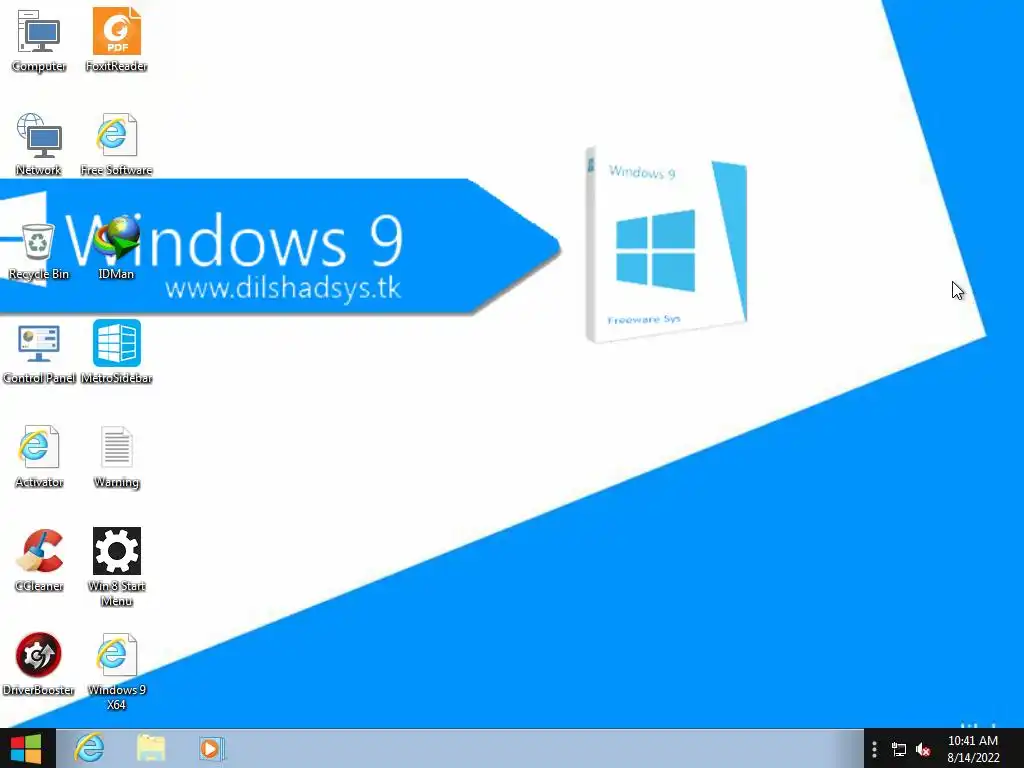Launch IDMan download manager icon

pyautogui.click(x=116, y=249)
